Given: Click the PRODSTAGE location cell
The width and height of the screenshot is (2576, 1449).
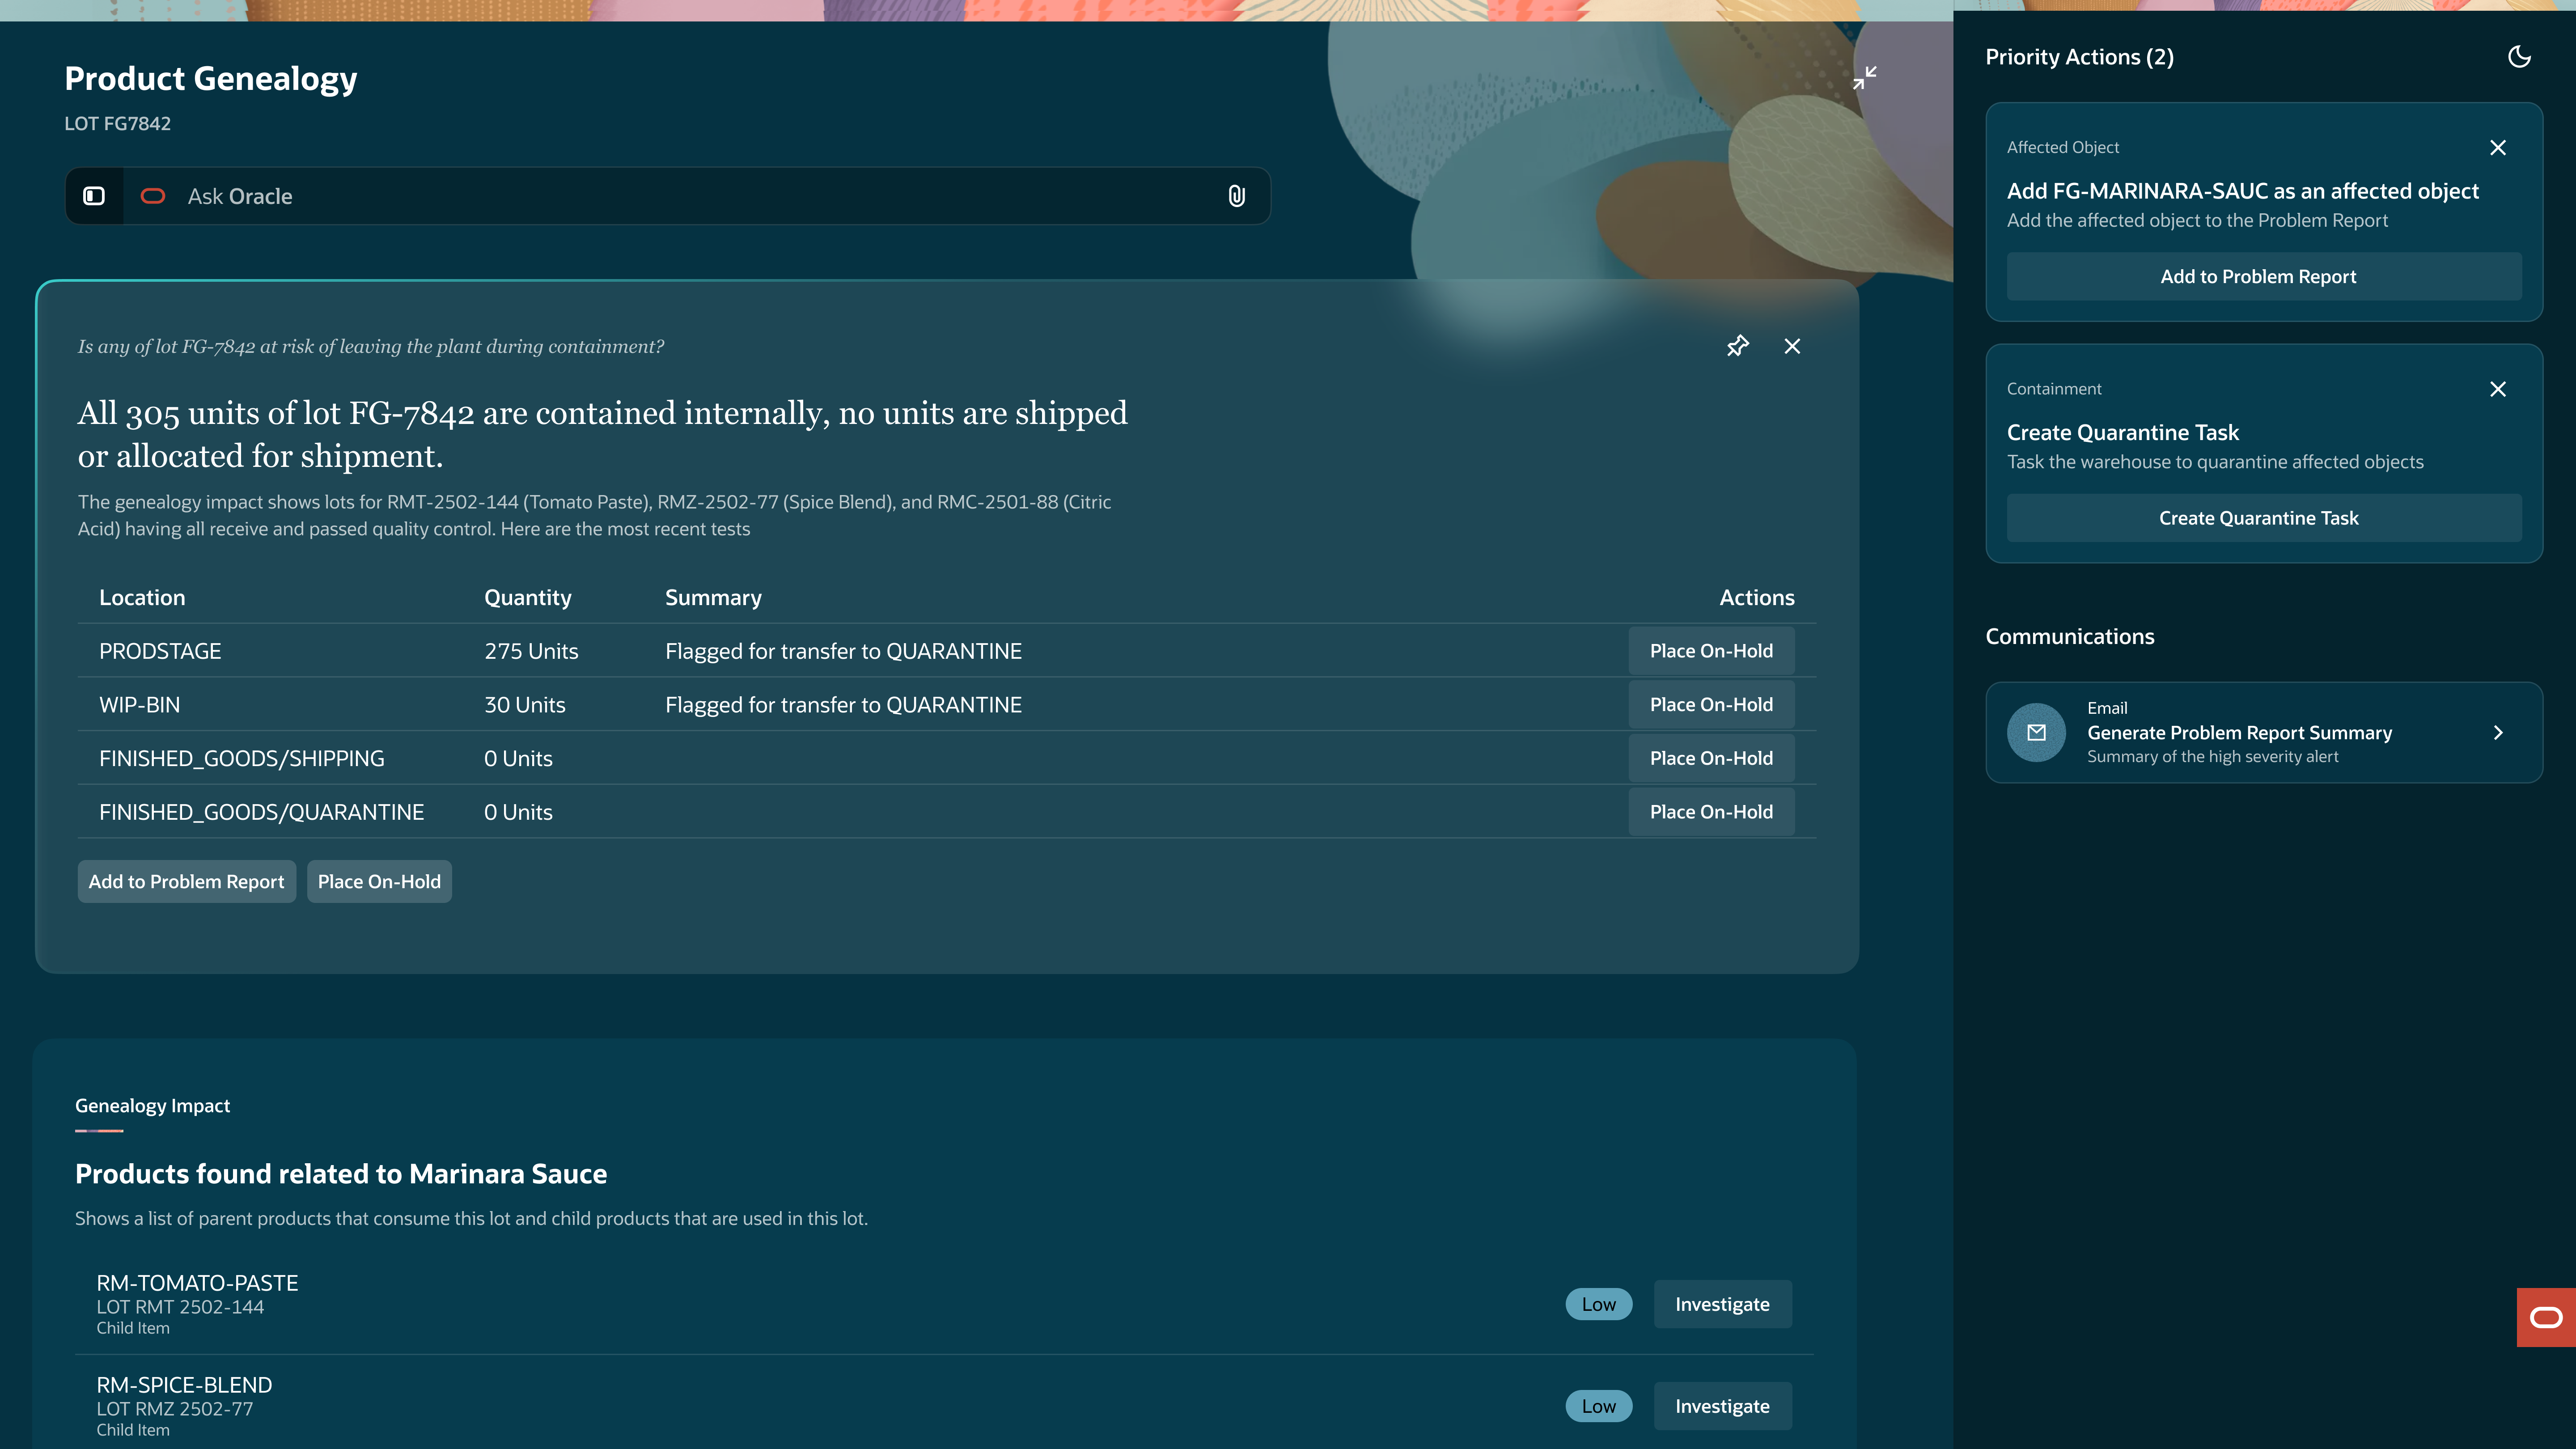Looking at the screenshot, I should pyautogui.click(x=160, y=651).
